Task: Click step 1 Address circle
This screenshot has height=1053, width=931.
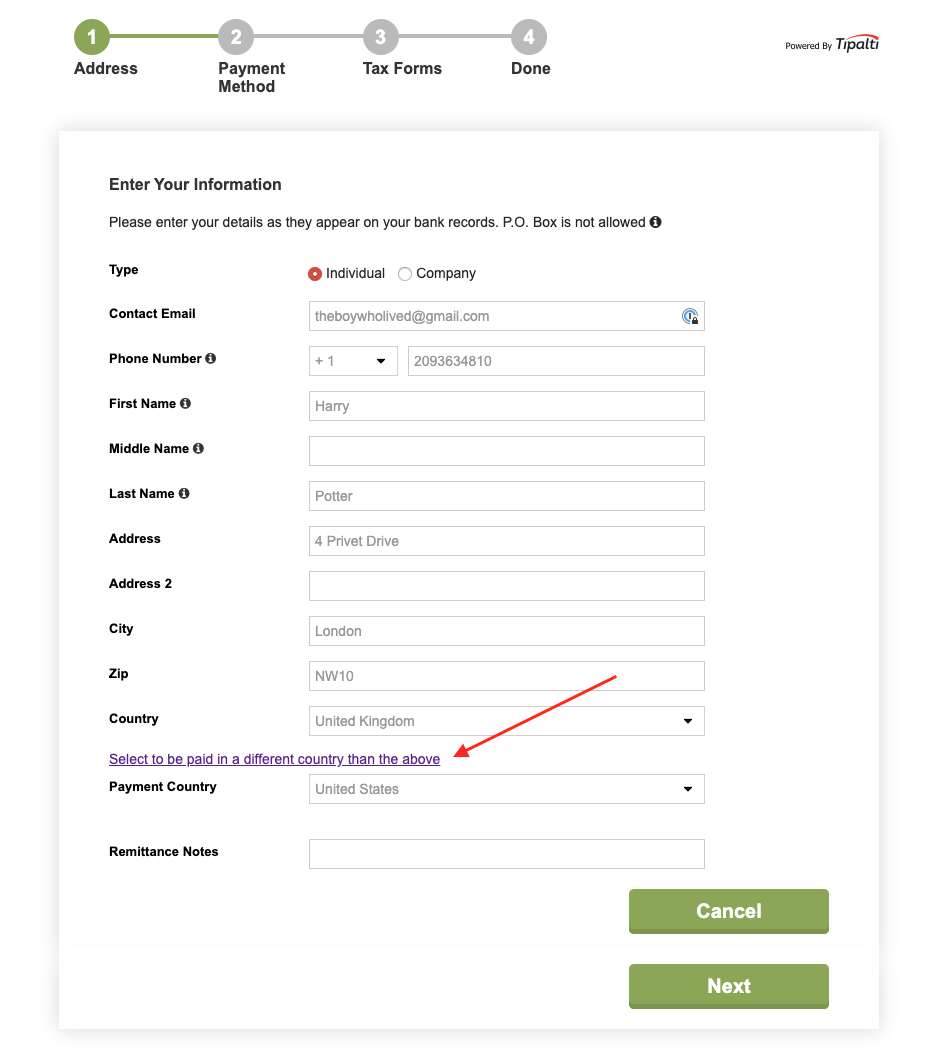Action: pos(92,37)
